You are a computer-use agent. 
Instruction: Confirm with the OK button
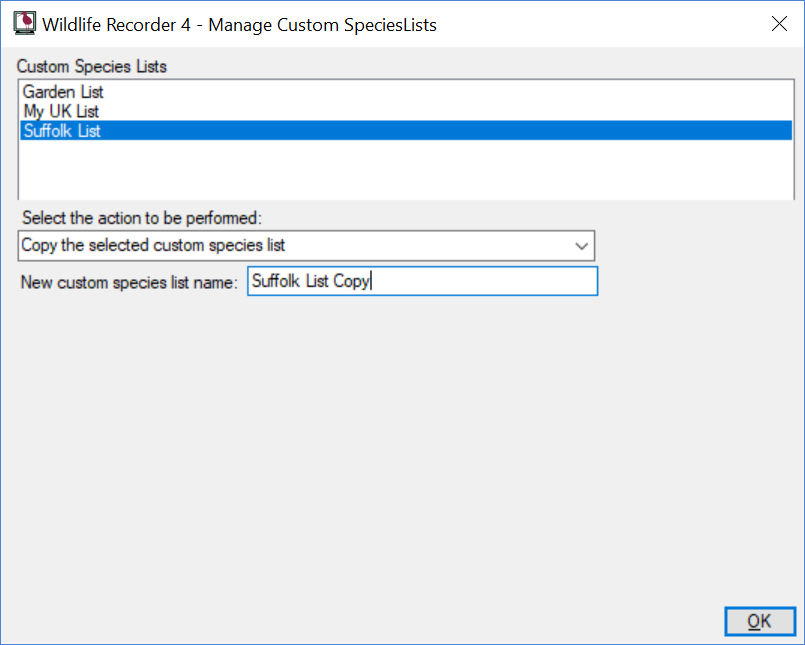click(x=760, y=621)
